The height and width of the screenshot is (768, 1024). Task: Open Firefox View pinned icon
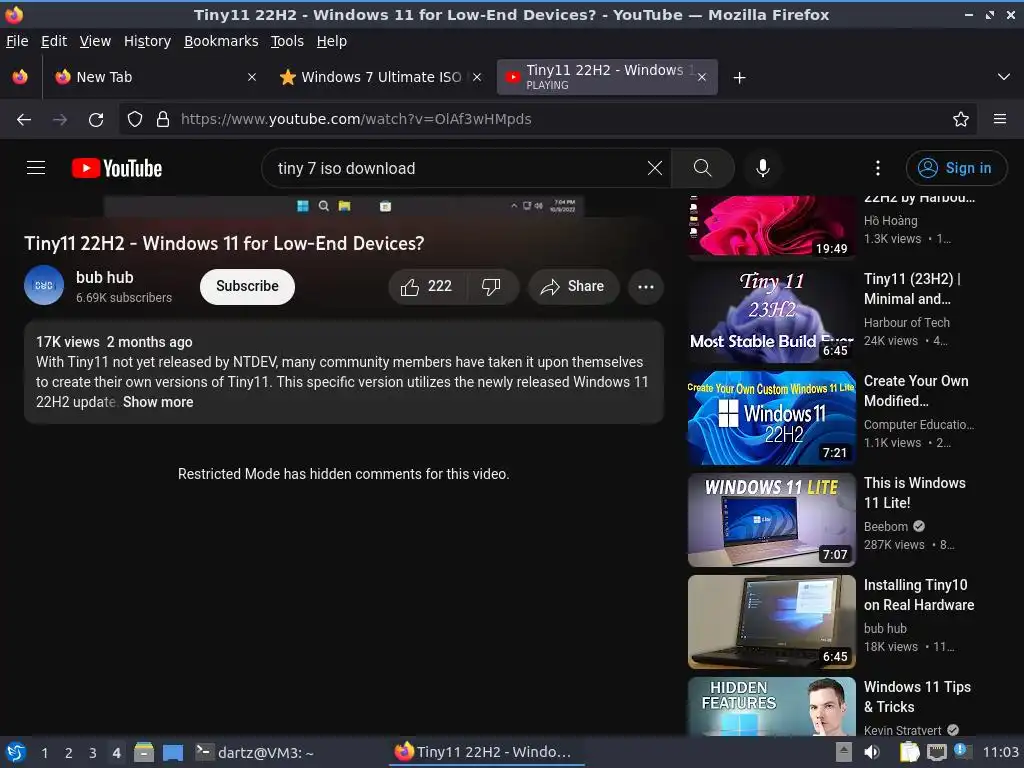(x=20, y=77)
